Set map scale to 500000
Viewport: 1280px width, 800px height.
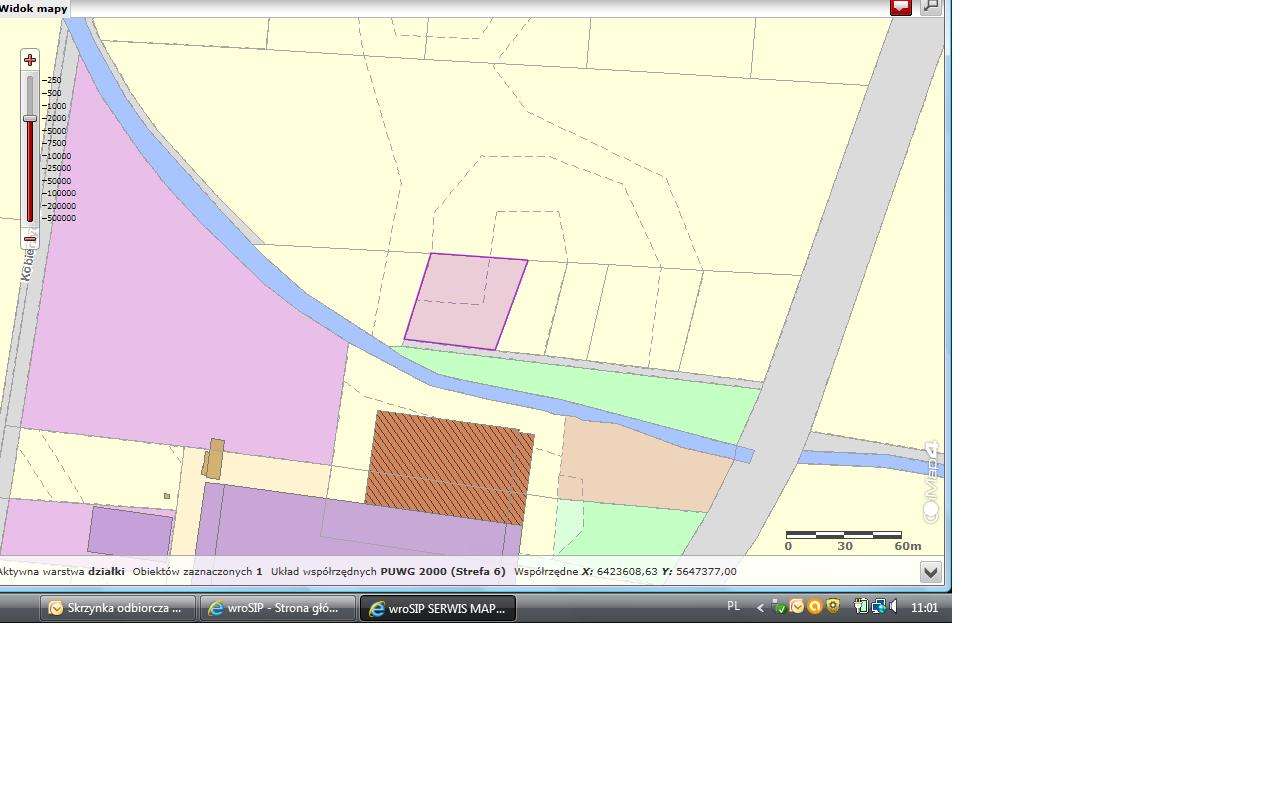click(59, 218)
